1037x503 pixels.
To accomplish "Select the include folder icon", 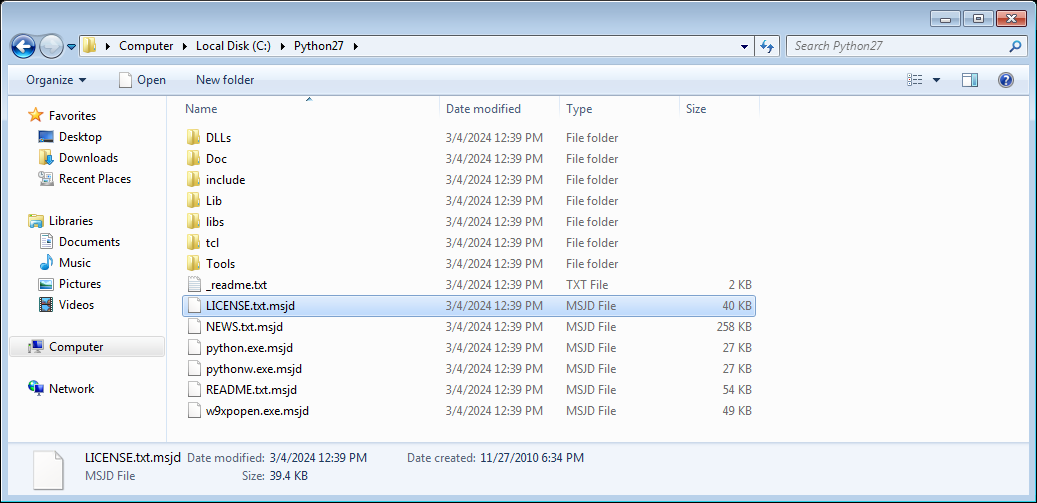I will point(193,180).
